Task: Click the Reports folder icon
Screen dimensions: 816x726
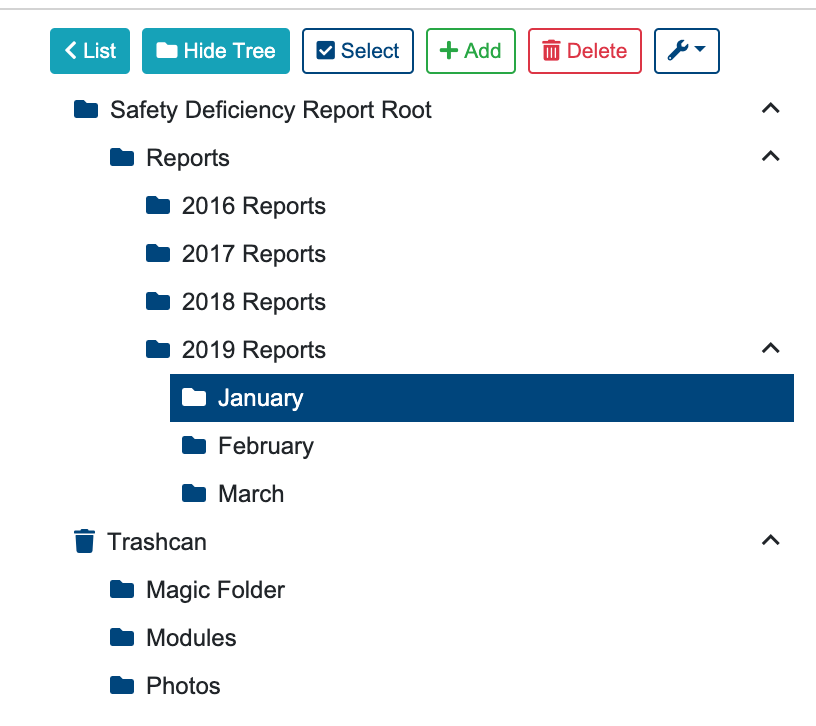Action: (x=122, y=157)
